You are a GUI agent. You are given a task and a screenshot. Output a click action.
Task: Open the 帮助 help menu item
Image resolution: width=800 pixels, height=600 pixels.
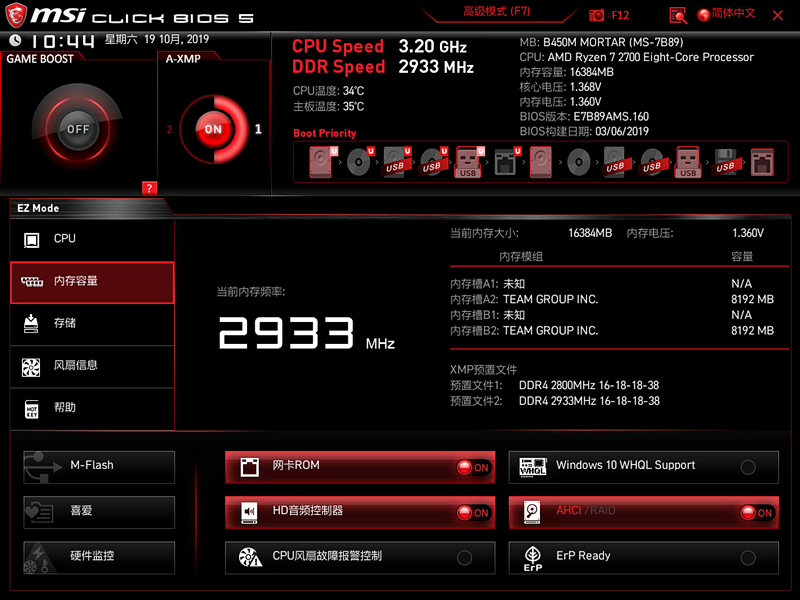92,409
